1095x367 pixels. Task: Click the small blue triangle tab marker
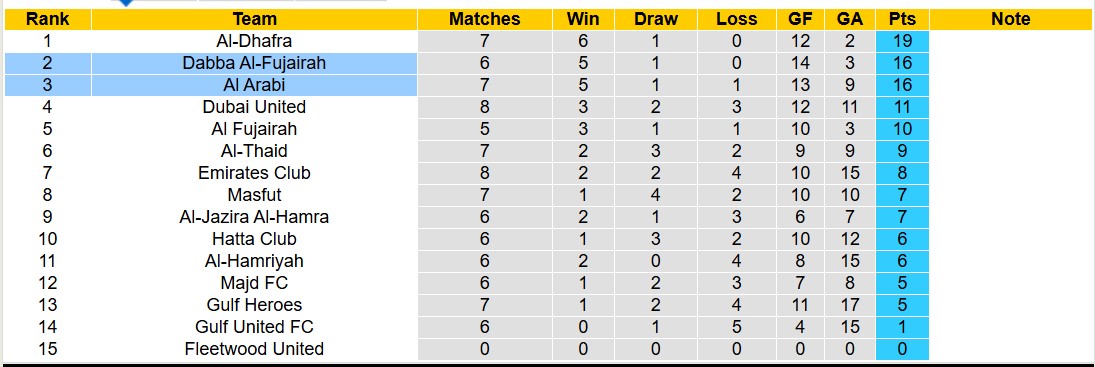tap(126, 3)
